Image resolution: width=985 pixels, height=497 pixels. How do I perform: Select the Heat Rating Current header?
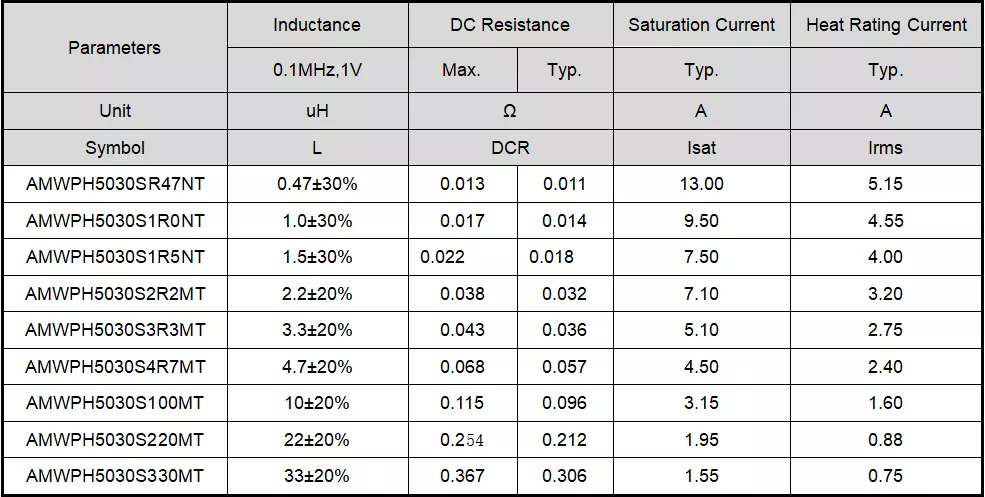point(886,25)
